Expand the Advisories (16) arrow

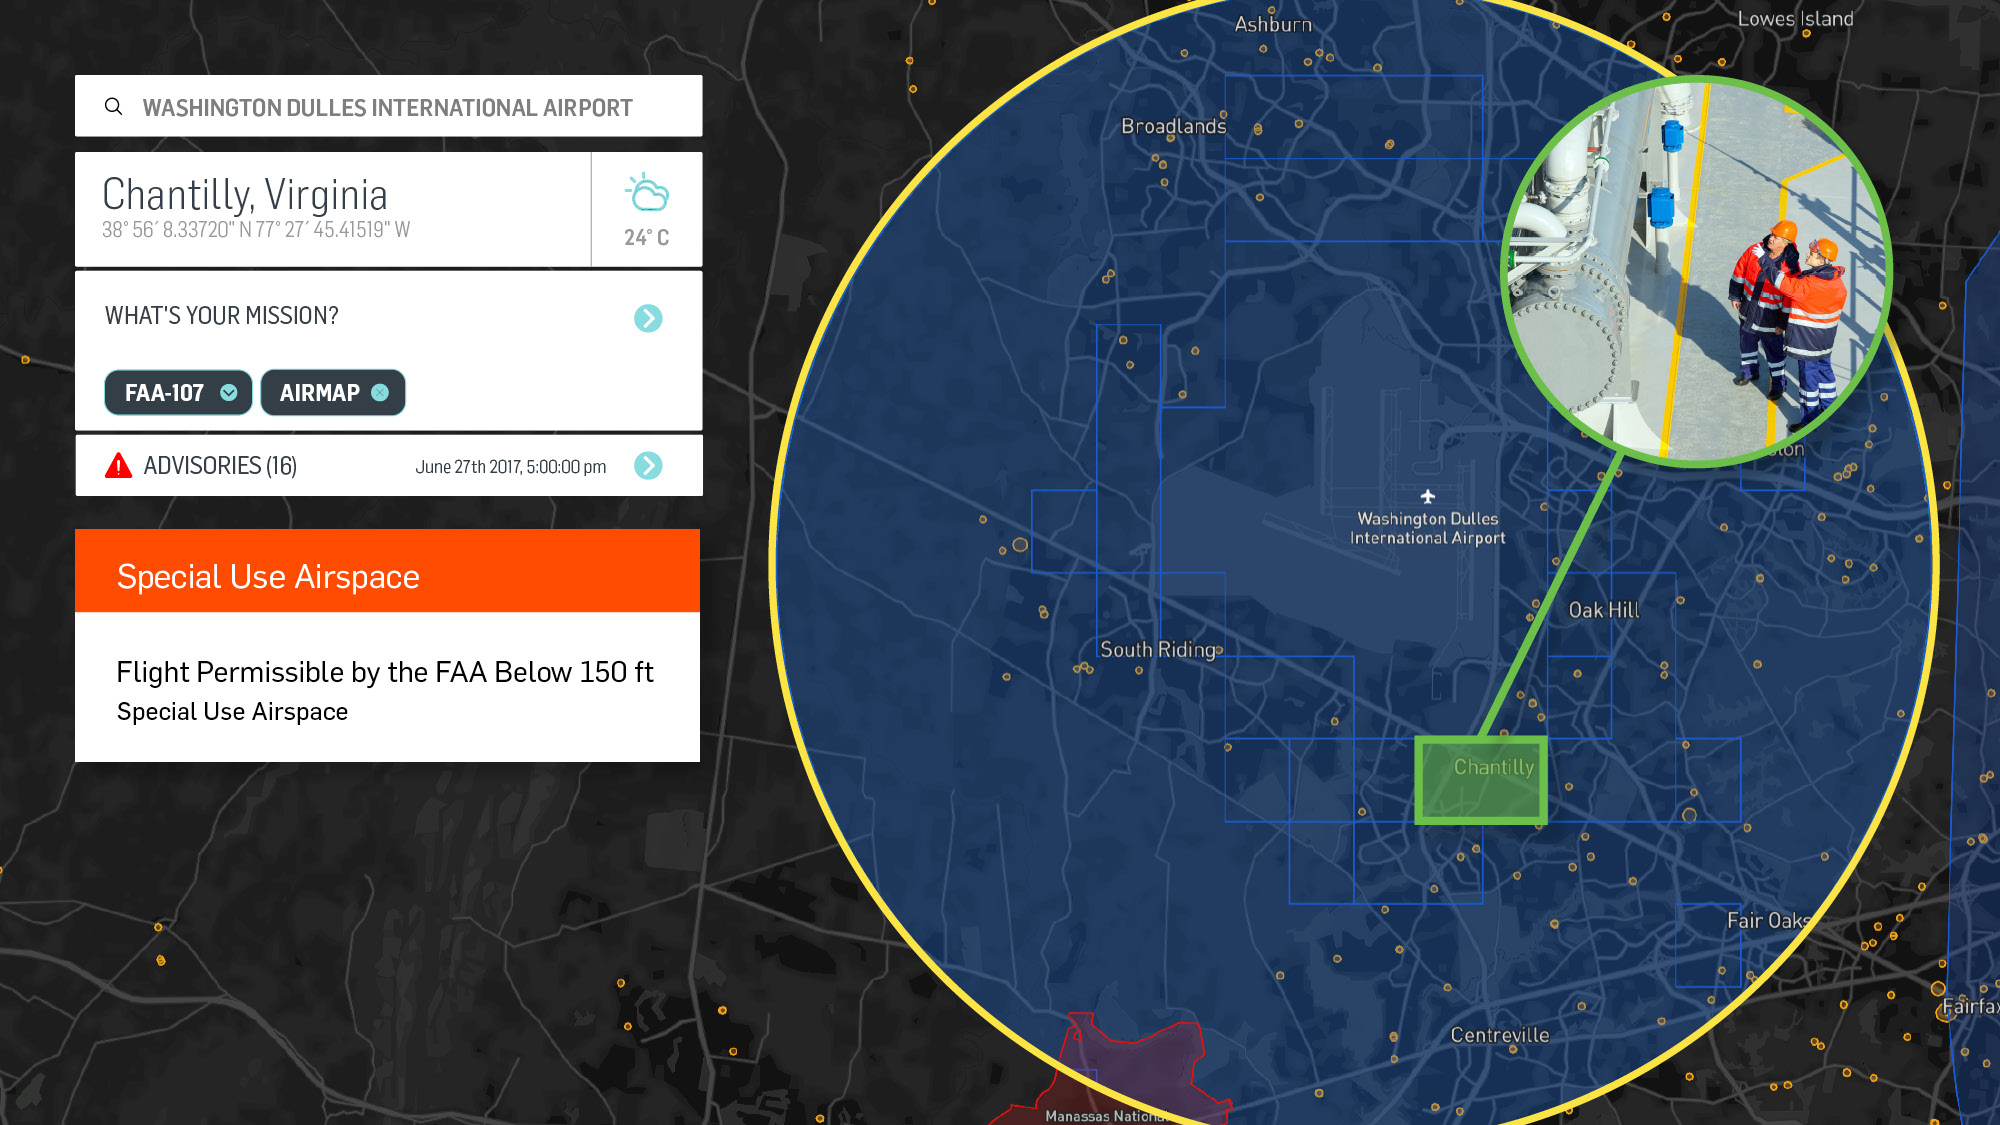(648, 465)
